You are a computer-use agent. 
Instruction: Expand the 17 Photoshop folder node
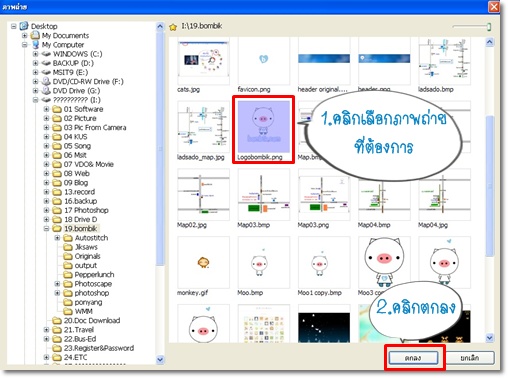46,210
